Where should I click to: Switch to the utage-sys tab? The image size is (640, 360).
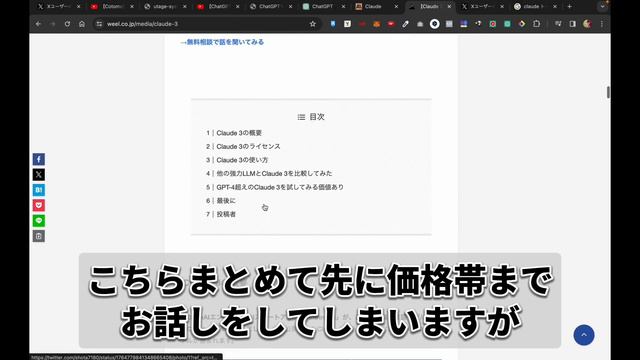(165, 7)
